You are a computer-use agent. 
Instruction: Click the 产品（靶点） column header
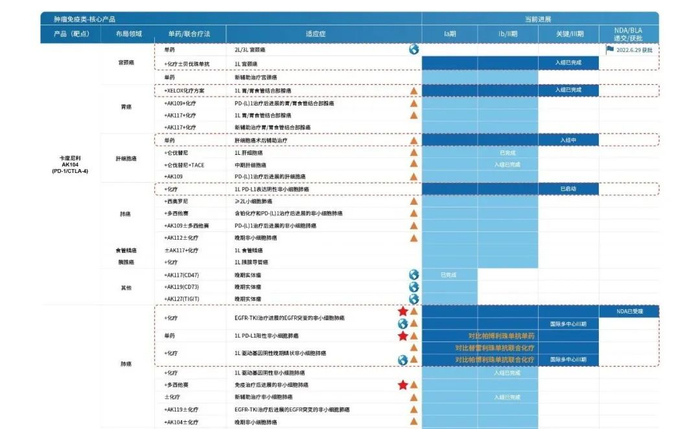click(71, 33)
